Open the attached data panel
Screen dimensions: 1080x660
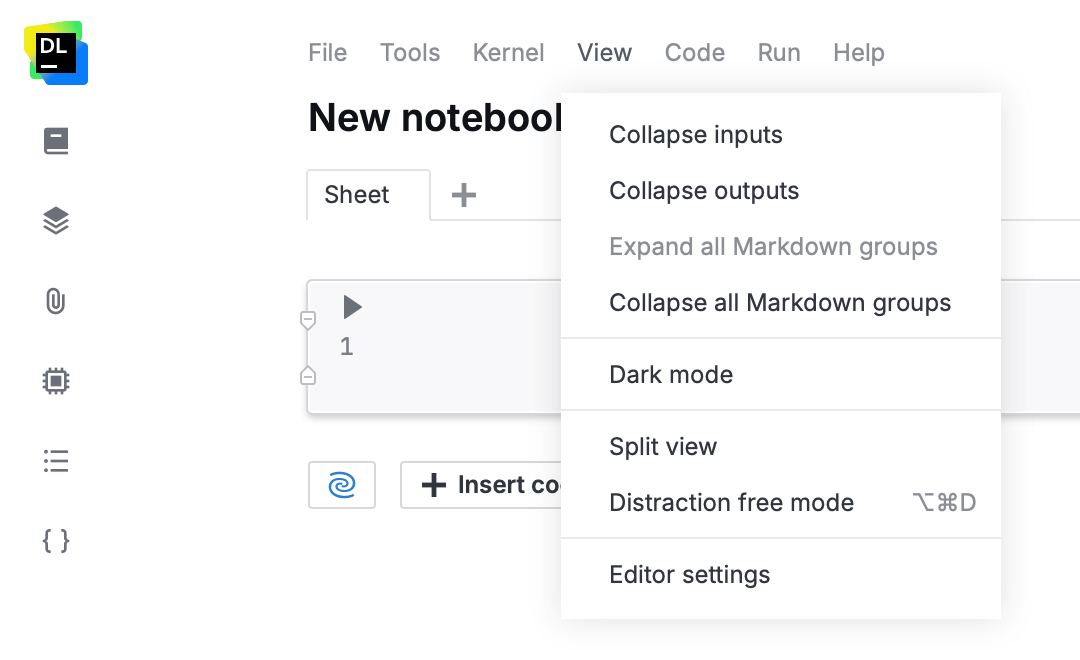[55, 220]
